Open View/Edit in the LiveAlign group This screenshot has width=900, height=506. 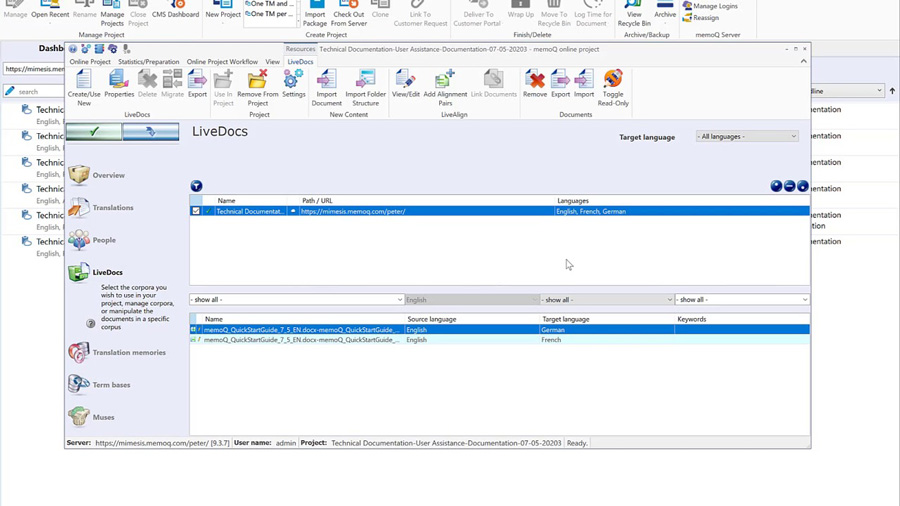(406, 84)
